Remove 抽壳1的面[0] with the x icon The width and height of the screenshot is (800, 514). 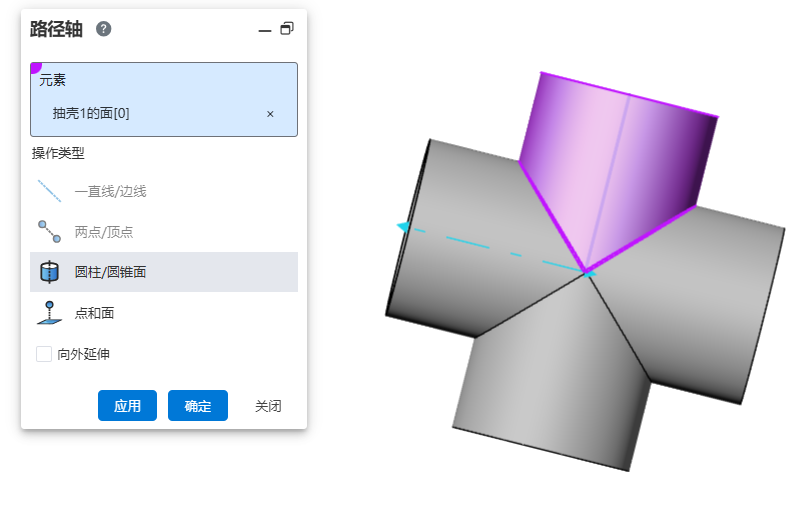(270, 114)
